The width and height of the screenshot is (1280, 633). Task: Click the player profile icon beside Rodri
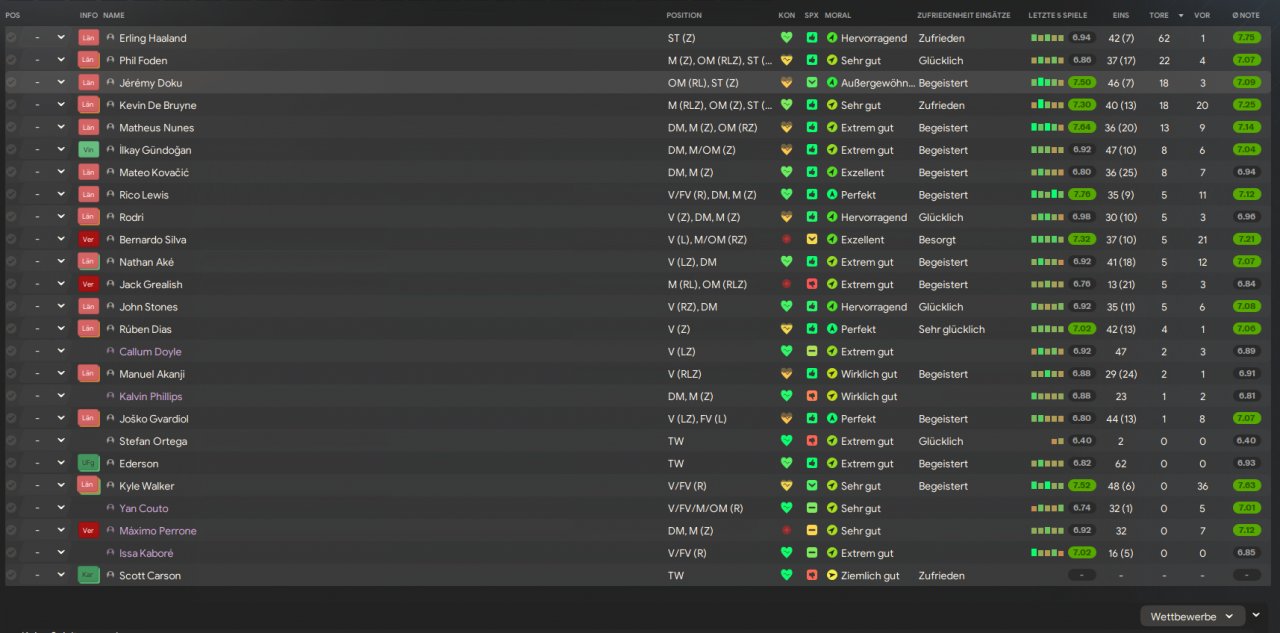[110, 218]
